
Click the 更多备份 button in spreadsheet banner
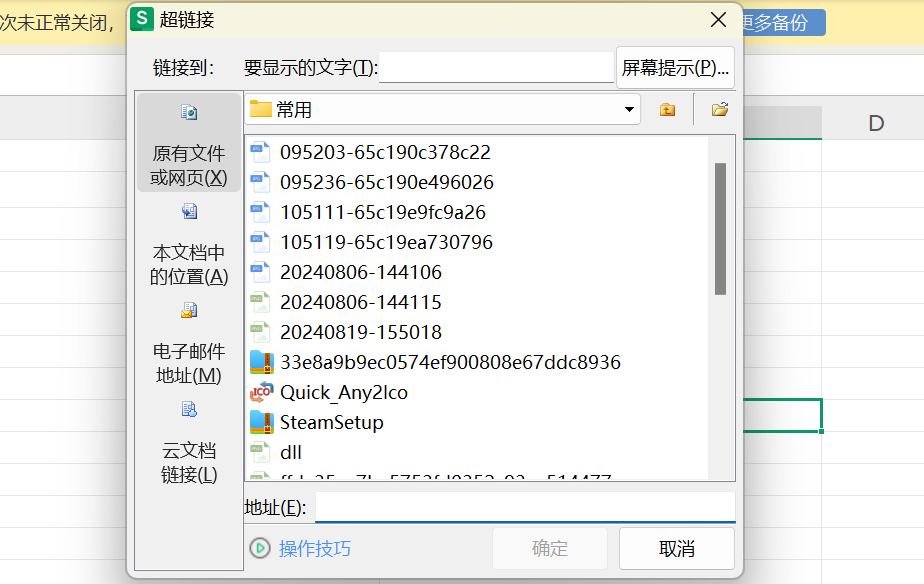tap(784, 22)
